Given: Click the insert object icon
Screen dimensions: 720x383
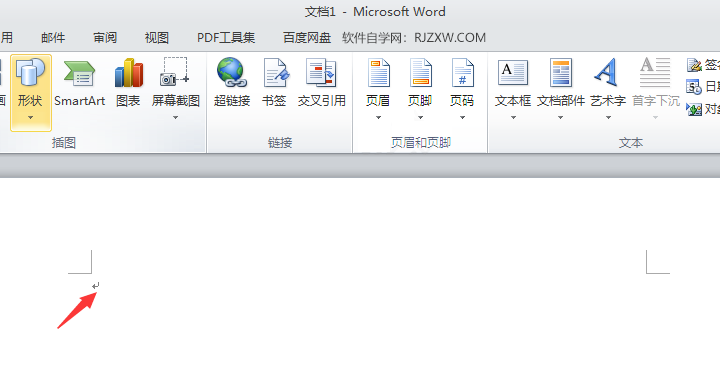Looking at the screenshot, I should 694,109.
